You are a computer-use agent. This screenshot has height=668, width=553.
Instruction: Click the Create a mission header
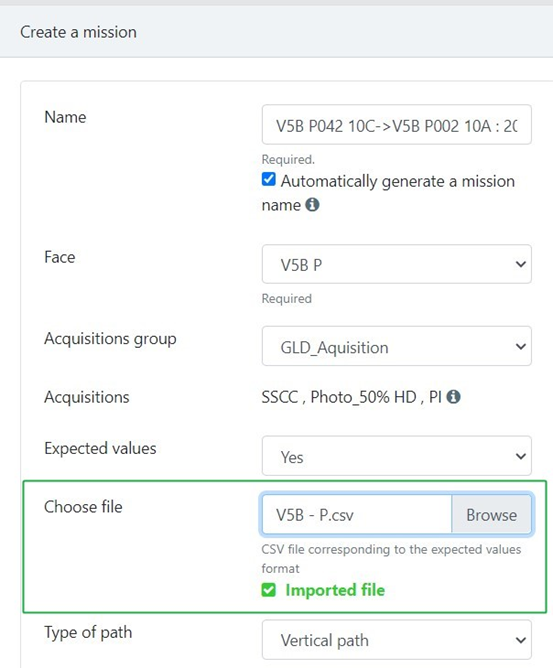click(78, 32)
